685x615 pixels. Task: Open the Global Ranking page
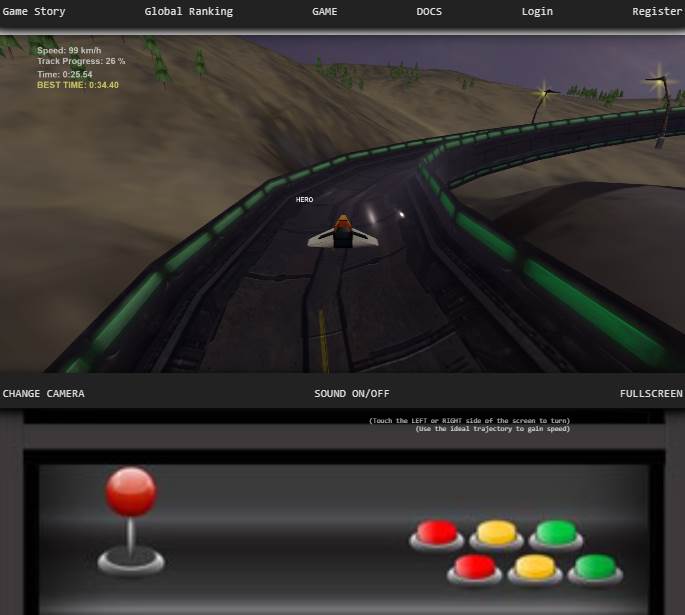(189, 12)
